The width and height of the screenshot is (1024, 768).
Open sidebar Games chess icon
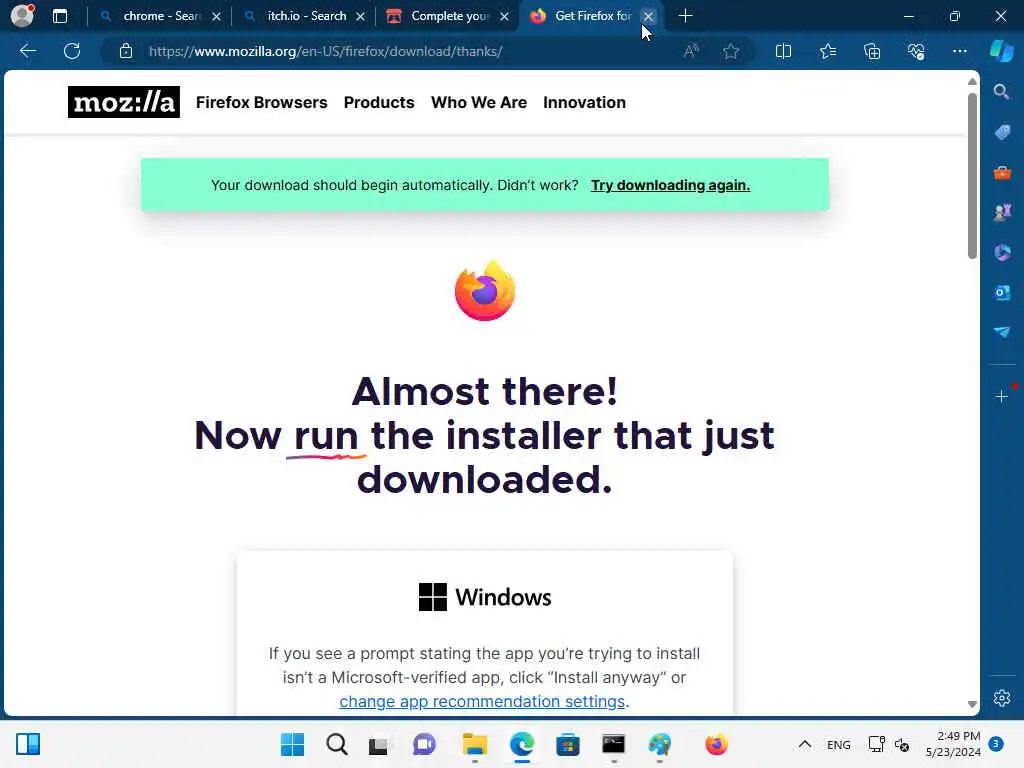pos(1002,212)
